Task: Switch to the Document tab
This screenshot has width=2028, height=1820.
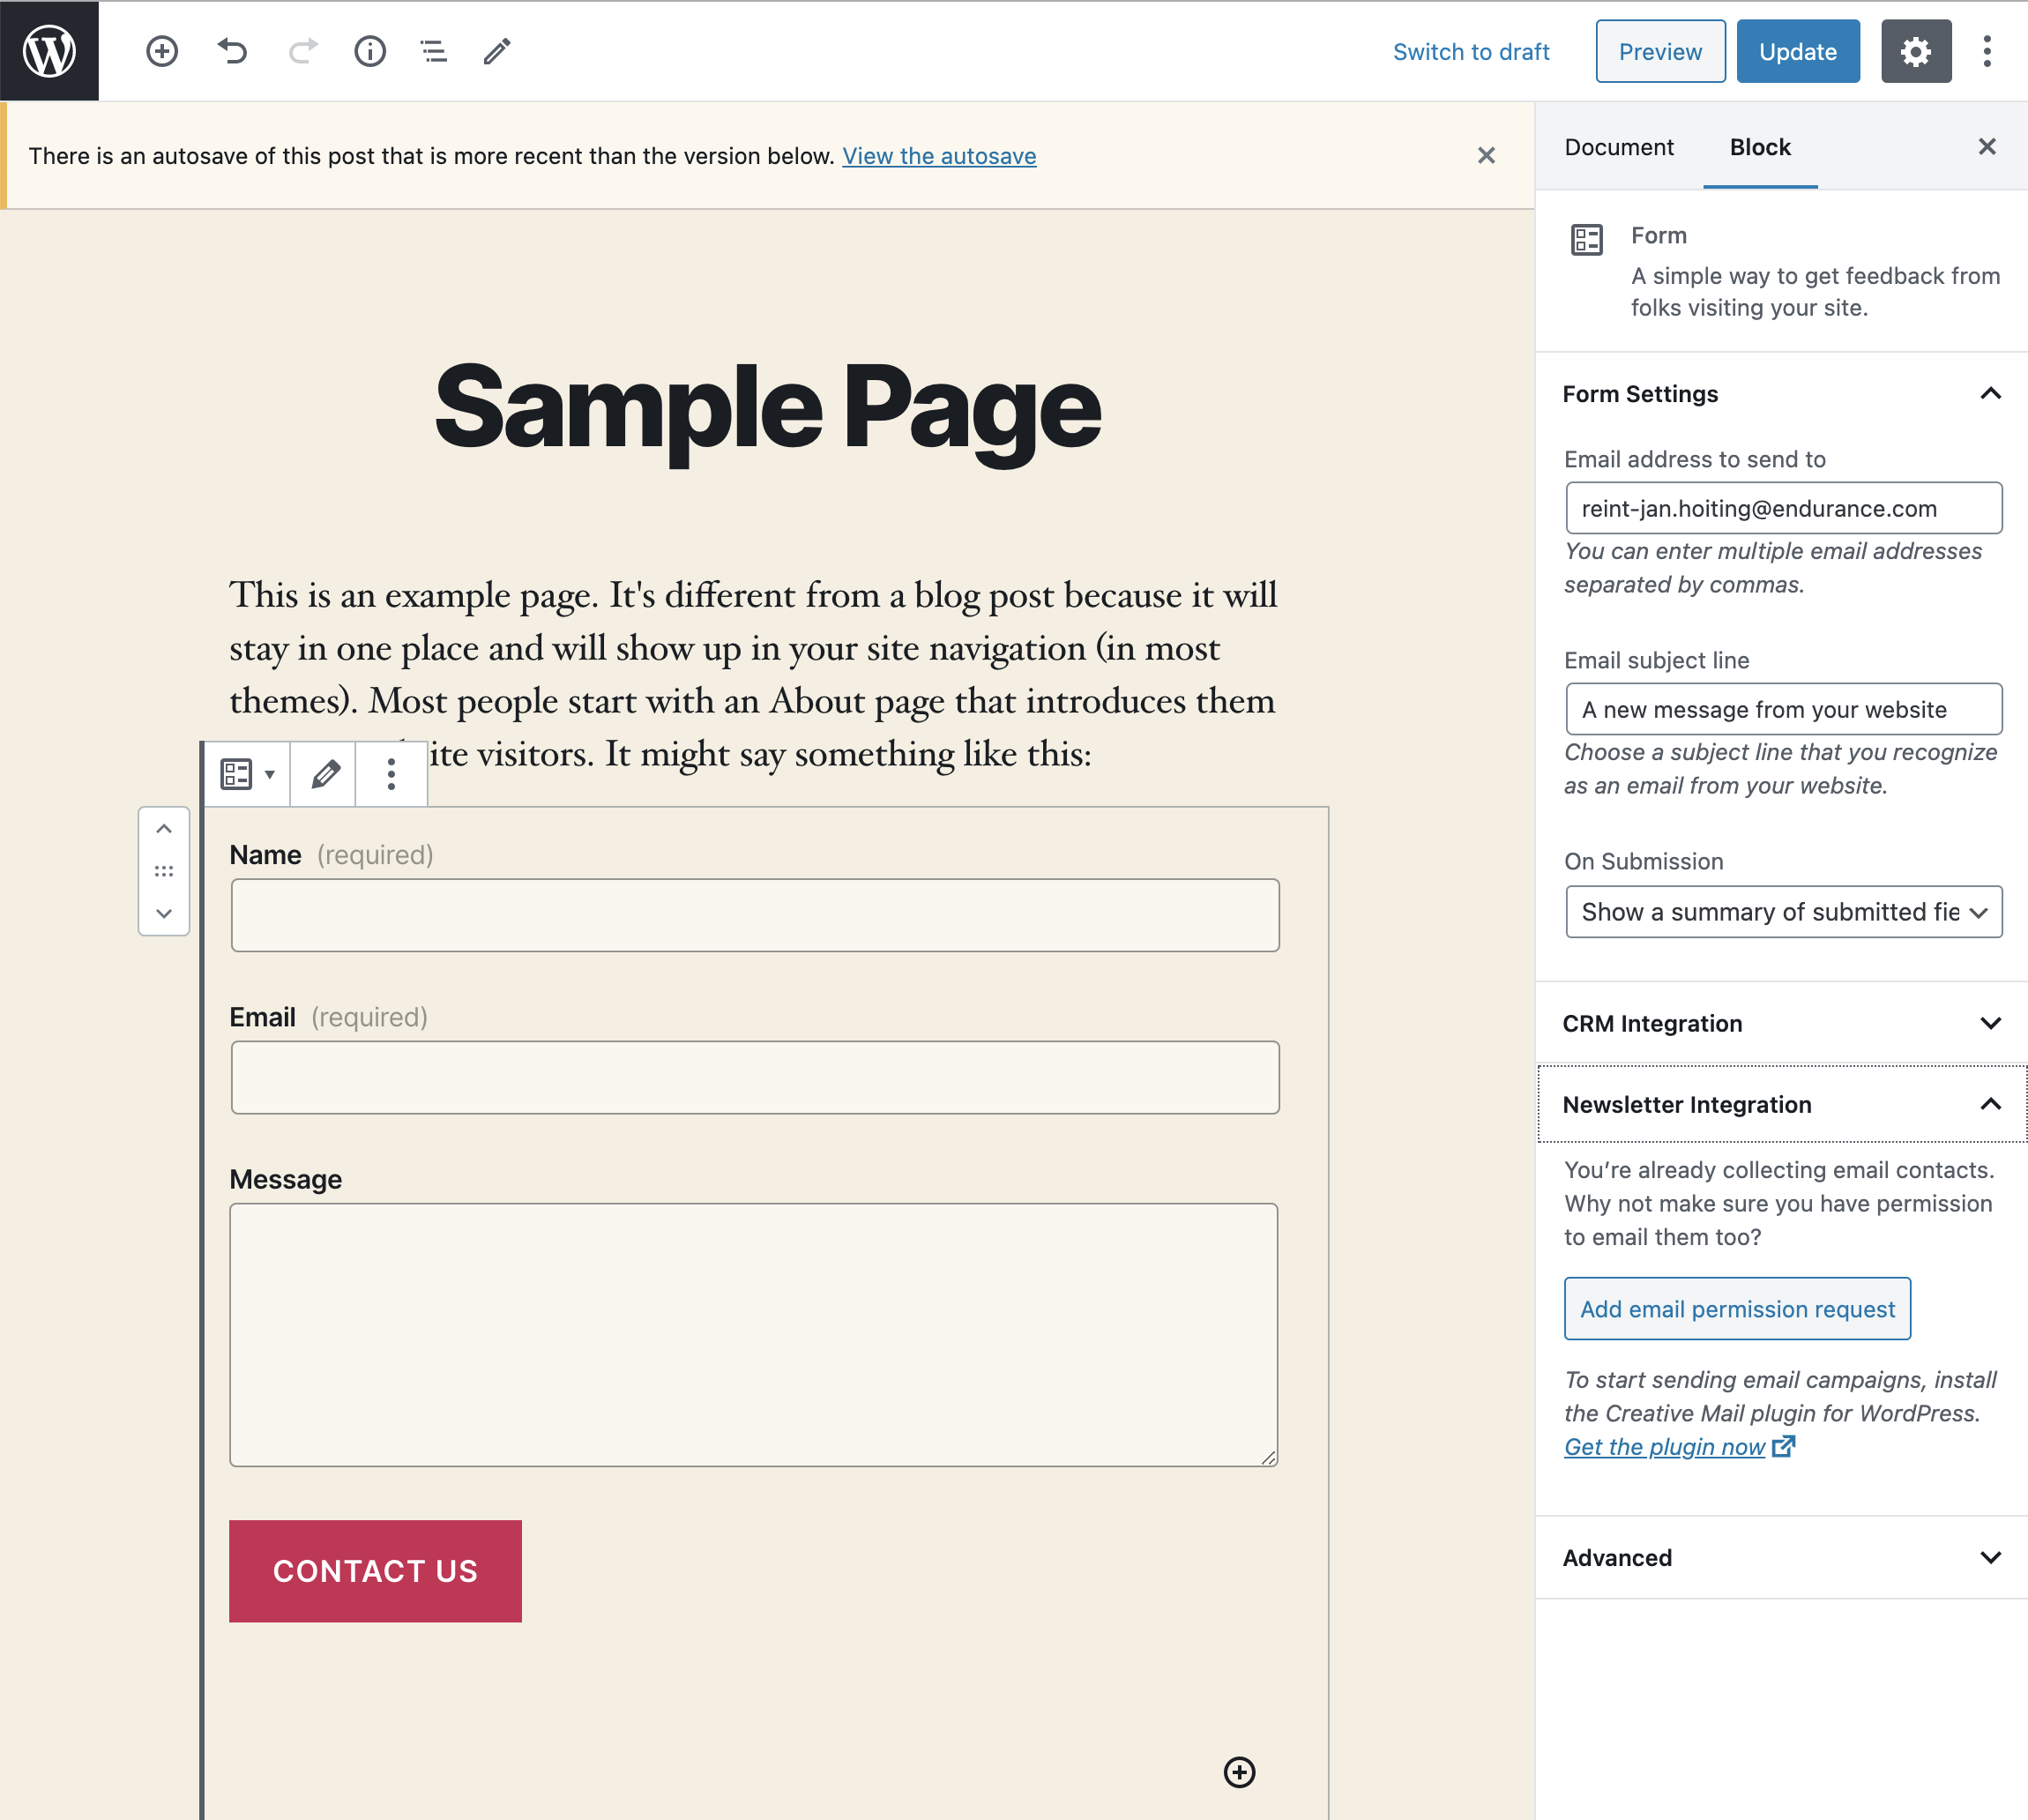Action: [x=1618, y=147]
